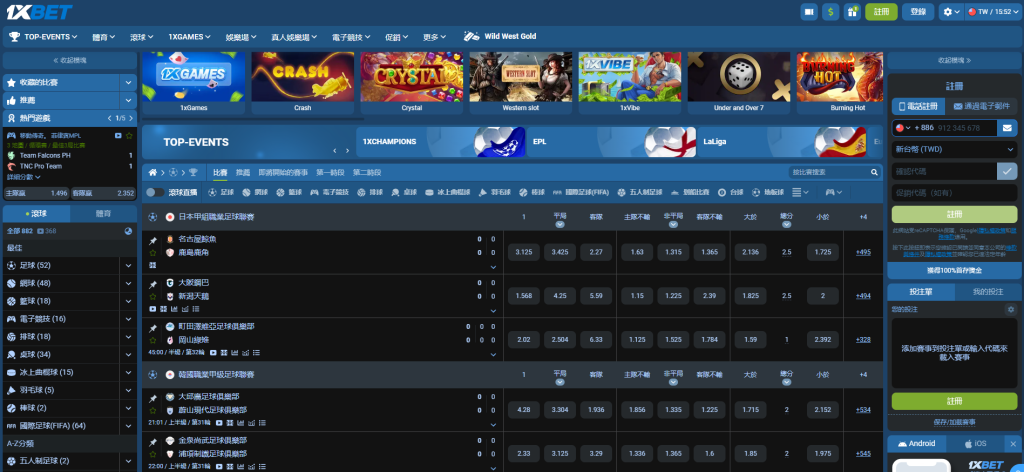Open the Crash game thumbnail
The width and height of the screenshot is (1024, 472).
pyautogui.click(x=302, y=77)
